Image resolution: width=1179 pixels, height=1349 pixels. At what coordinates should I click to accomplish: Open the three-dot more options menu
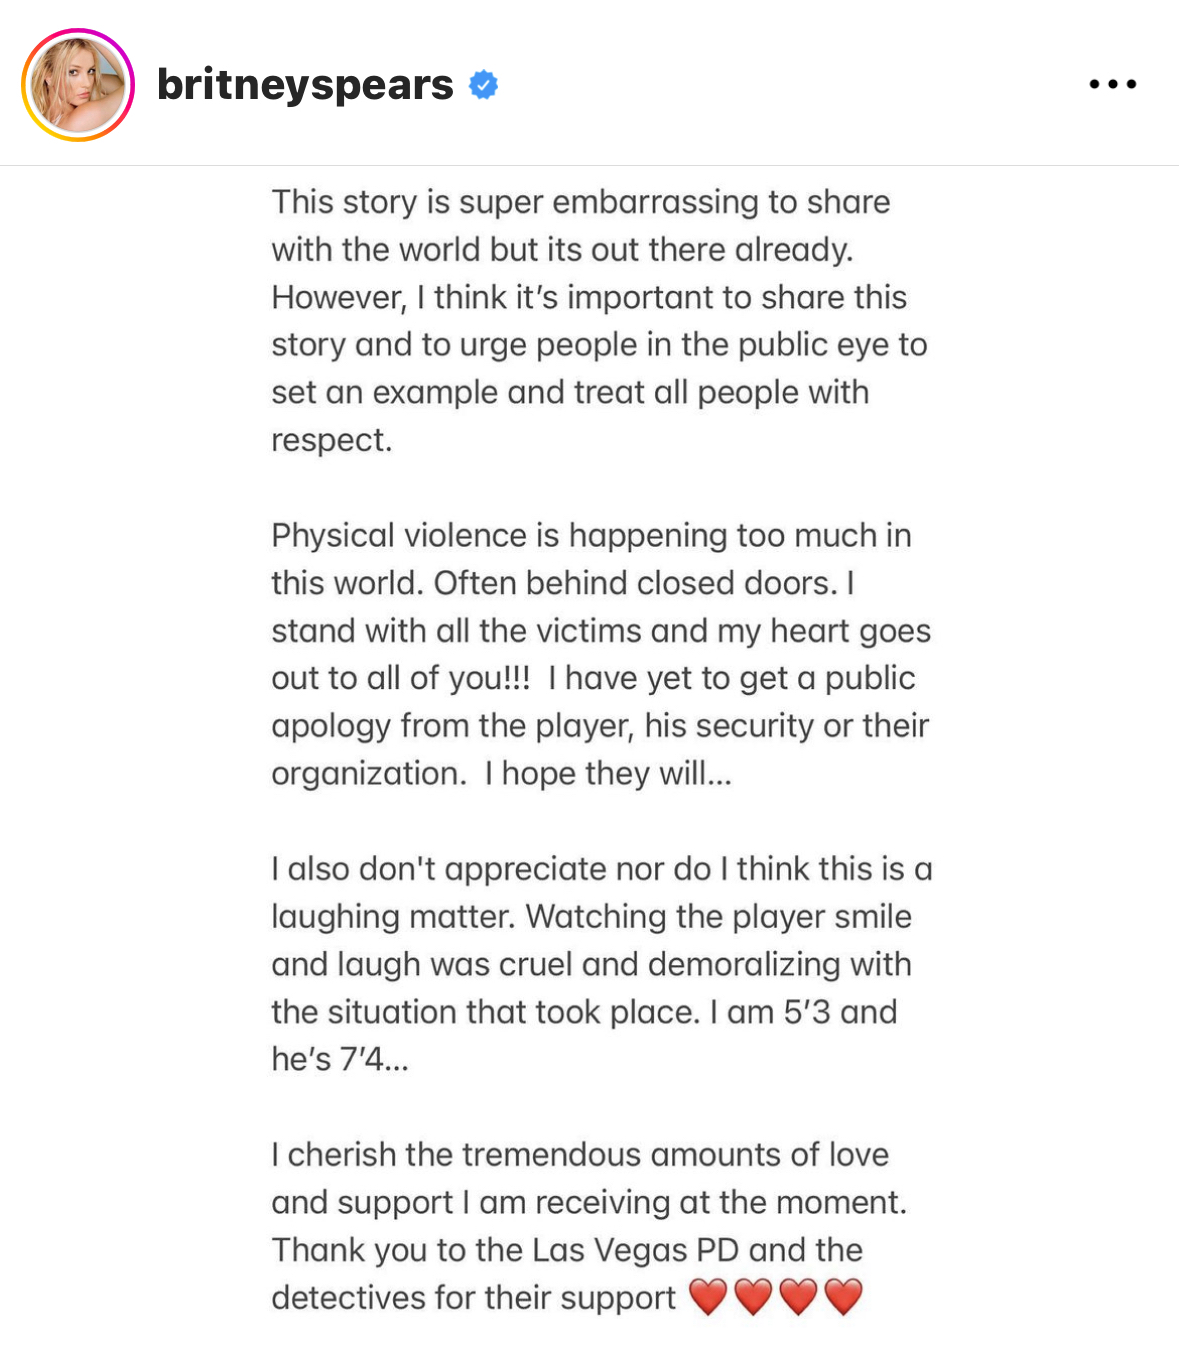coord(1113,85)
